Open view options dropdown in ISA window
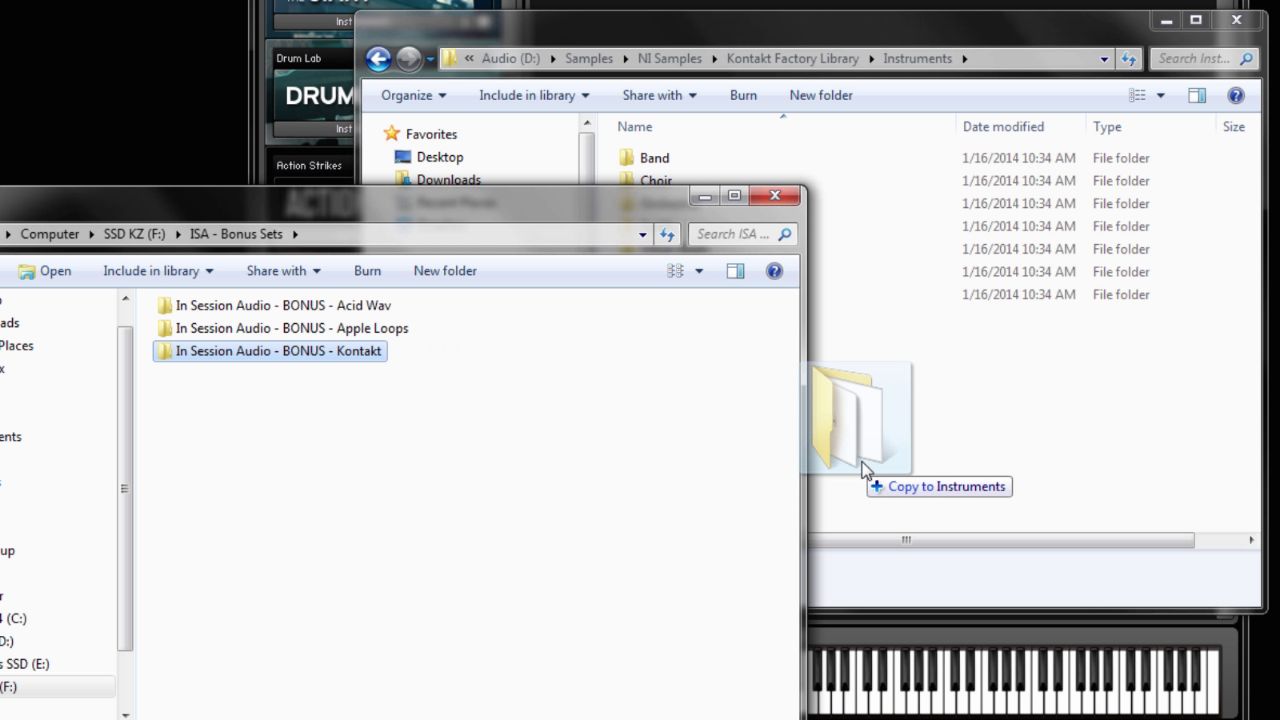The height and width of the screenshot is (720, 1280). pyautogui.click(x=698, y=271)
